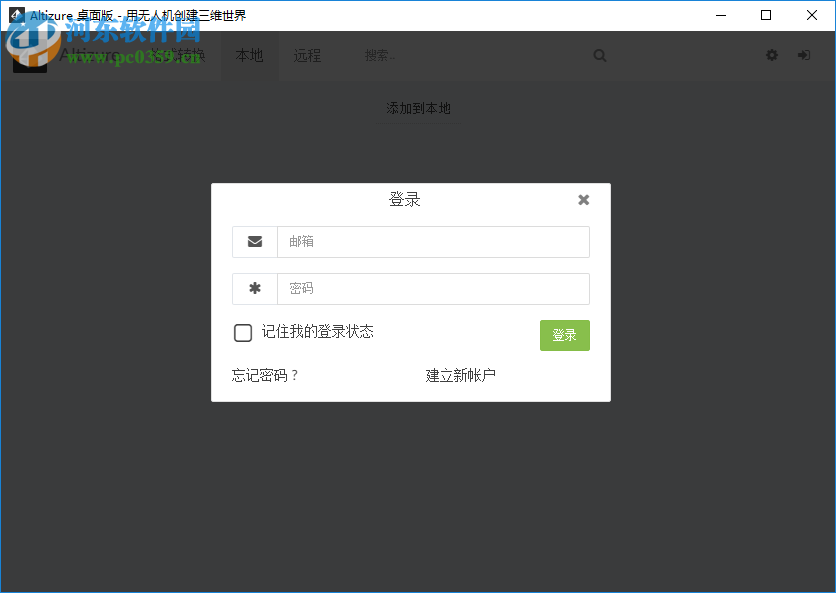Switch to the 本地 tab
The image size is (836, 593).
point(249,55)
